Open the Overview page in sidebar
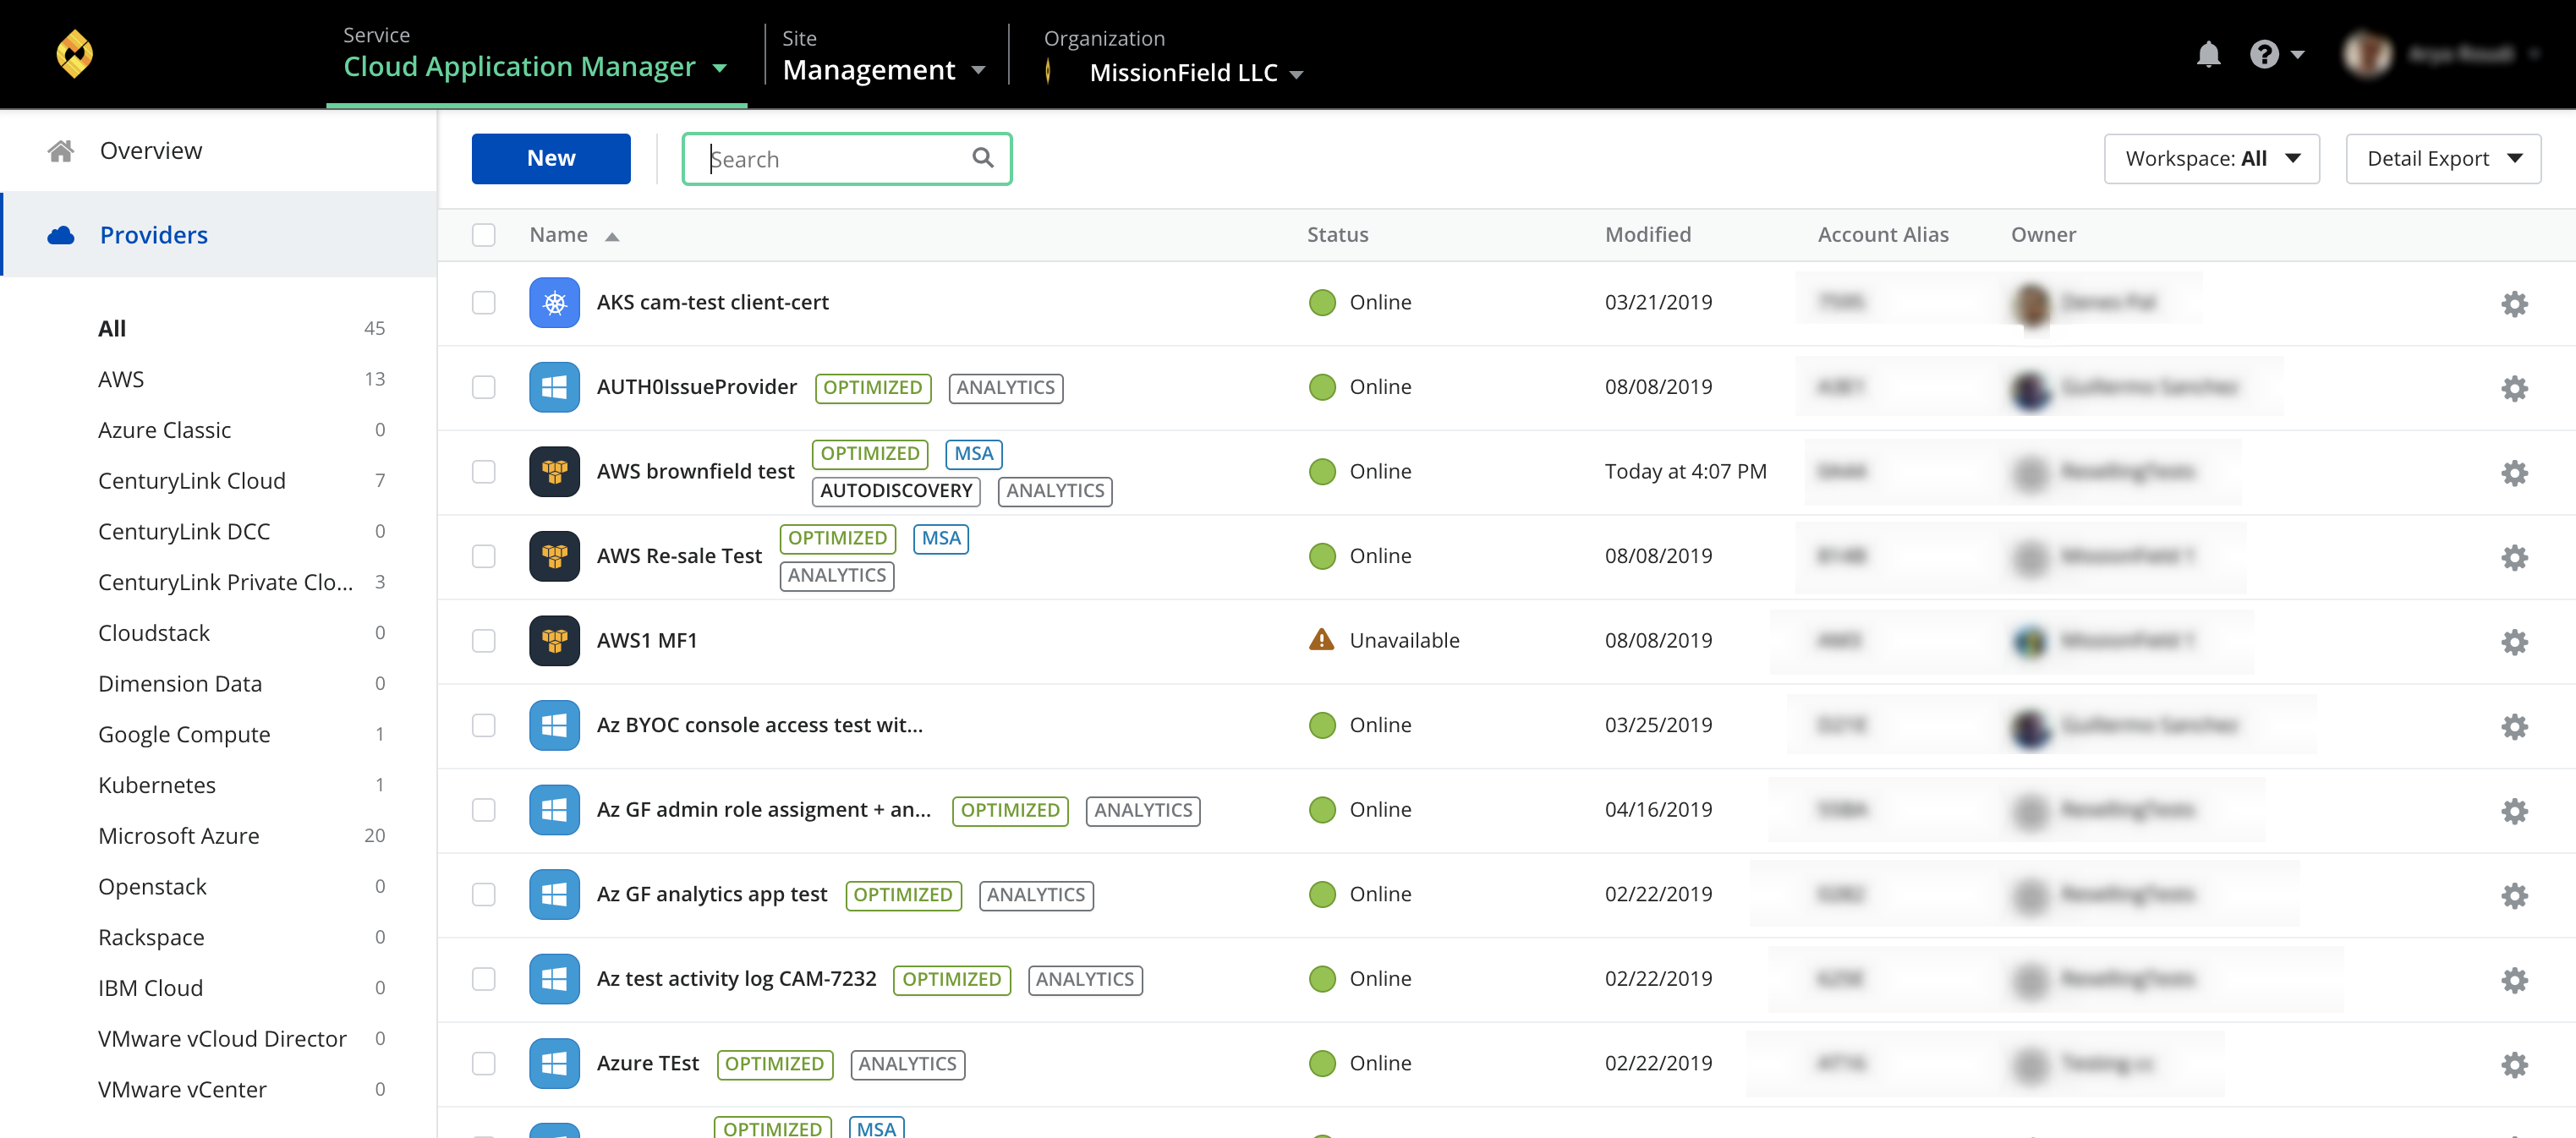The width and height of the screenshot is (2576, 1138). [218, 150]
